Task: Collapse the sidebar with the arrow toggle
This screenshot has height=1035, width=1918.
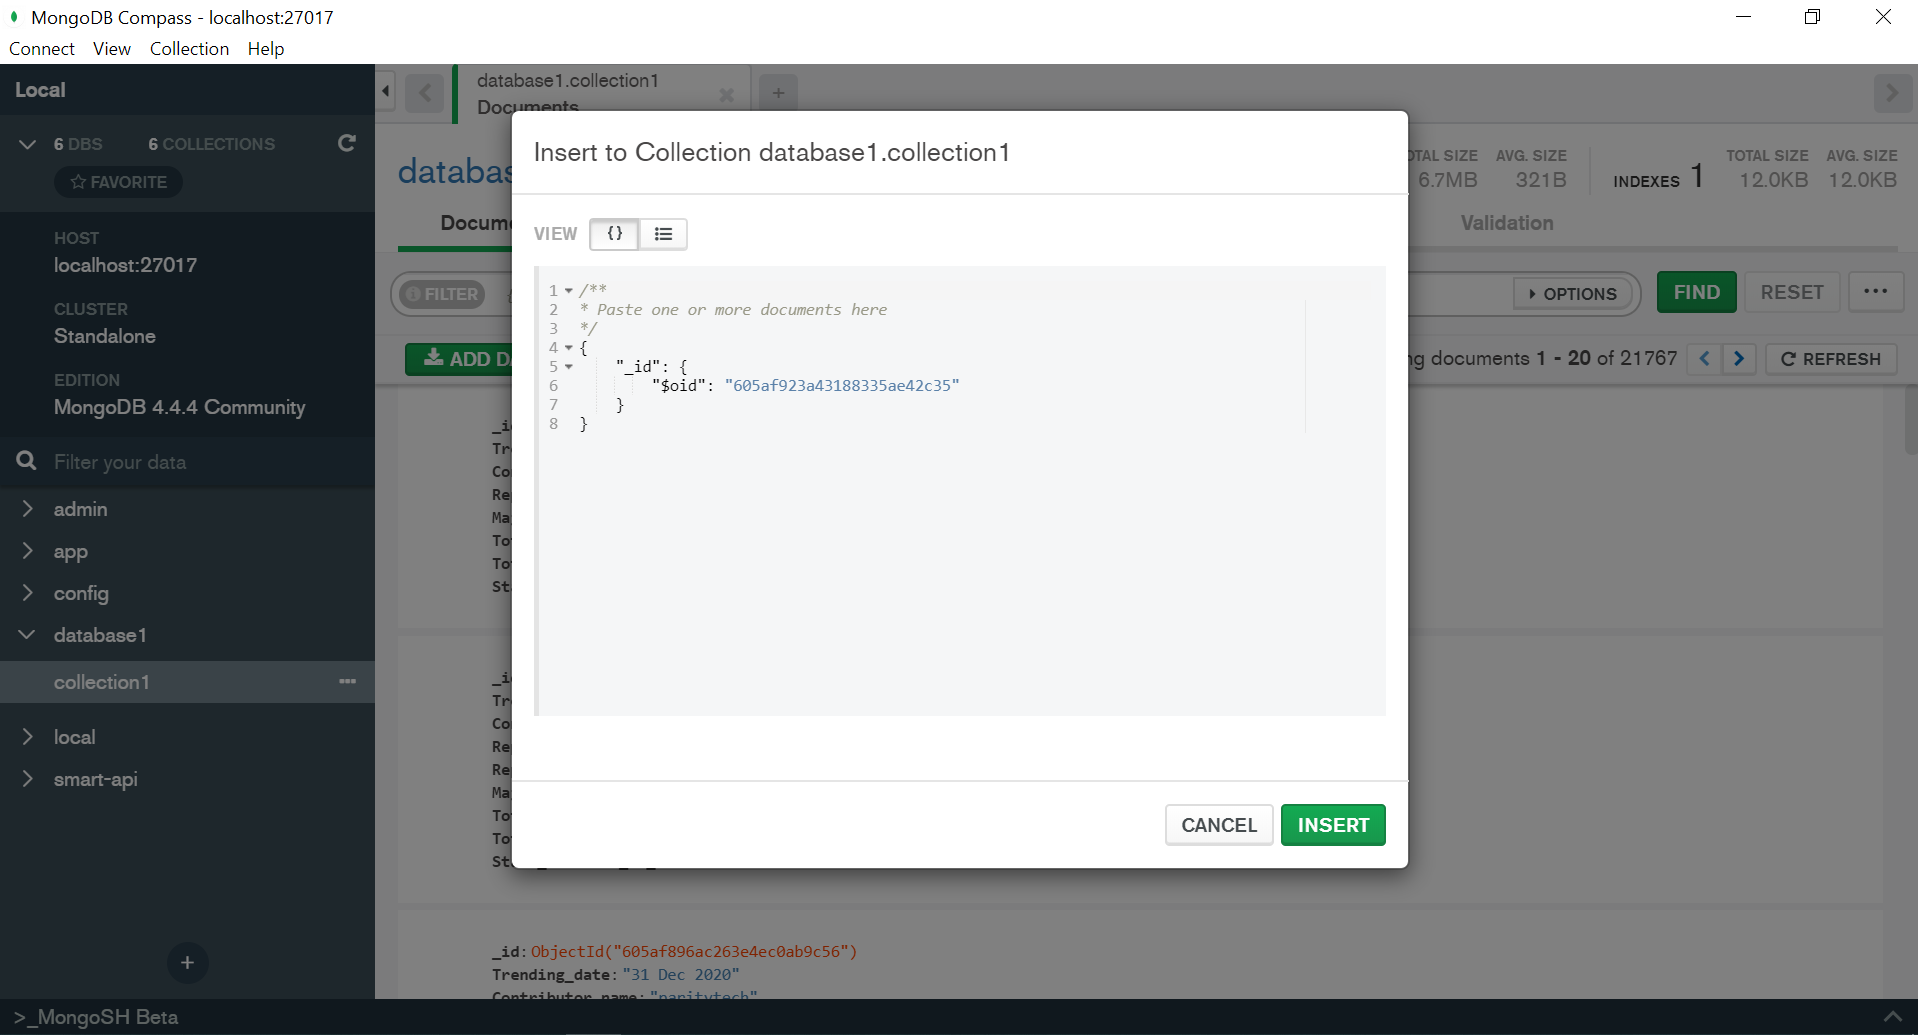Action: click(x=386, y=91)
